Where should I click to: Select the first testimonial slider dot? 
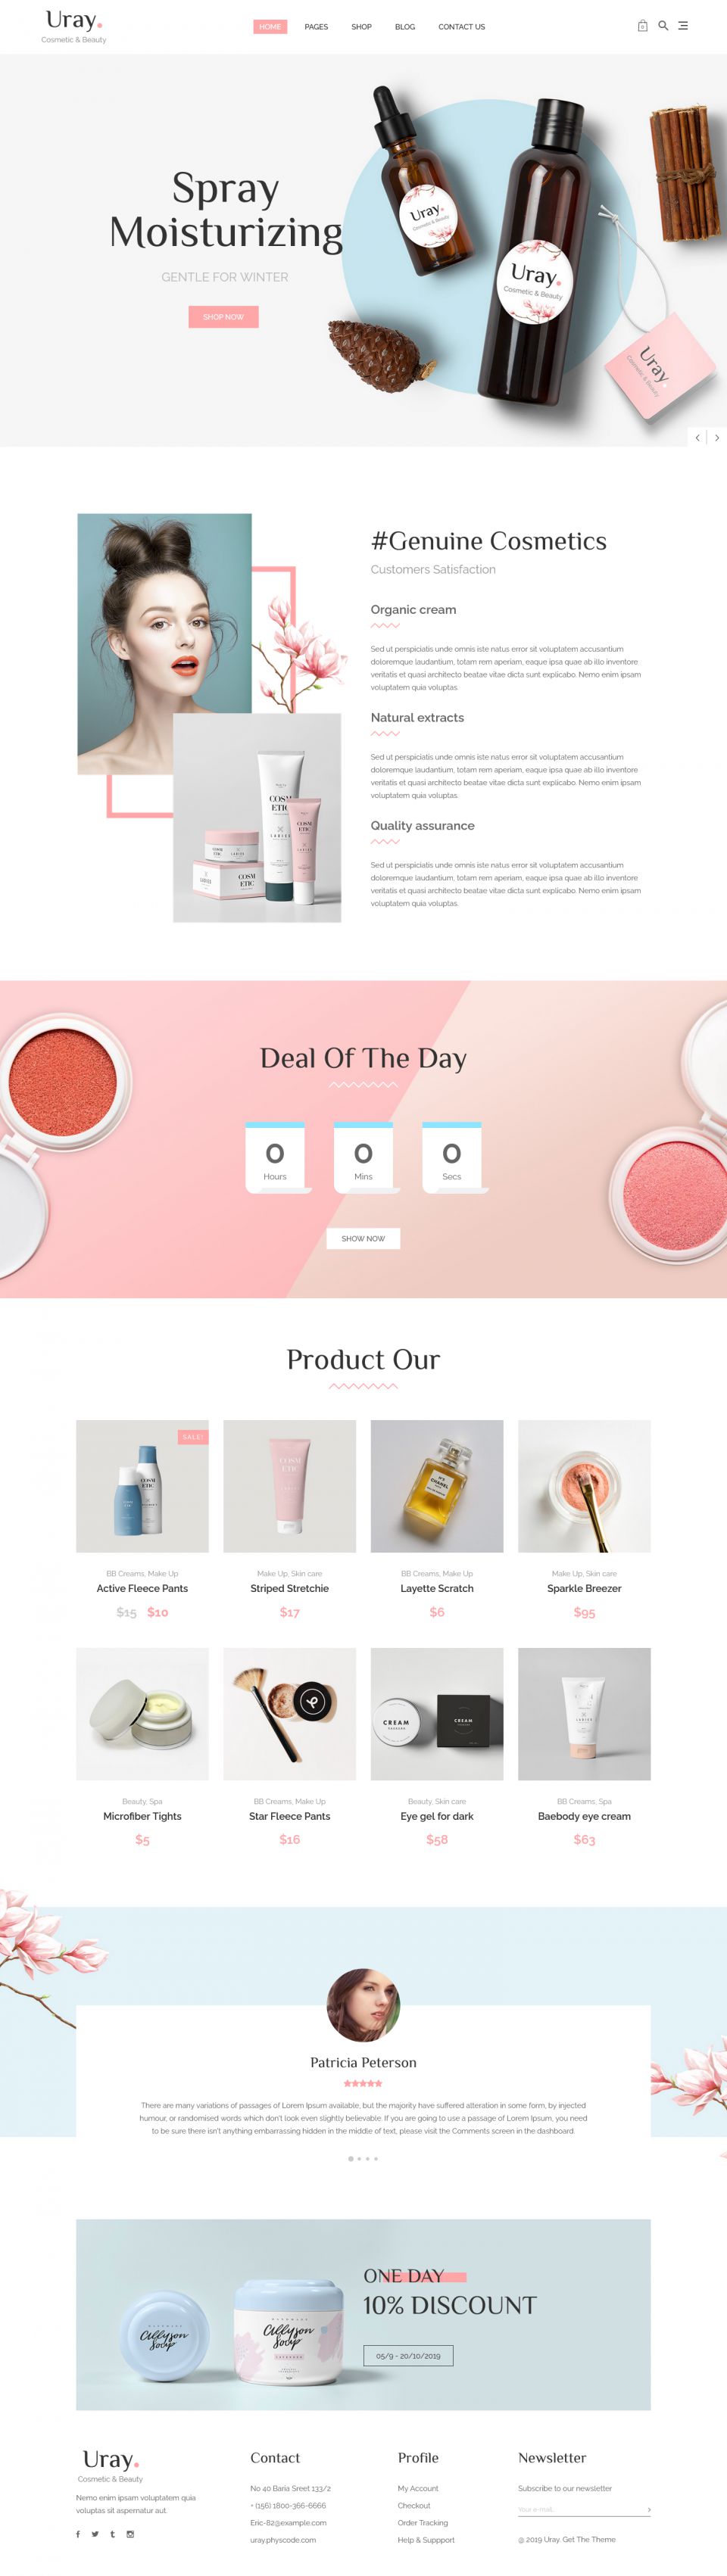tap(350, 2158)
